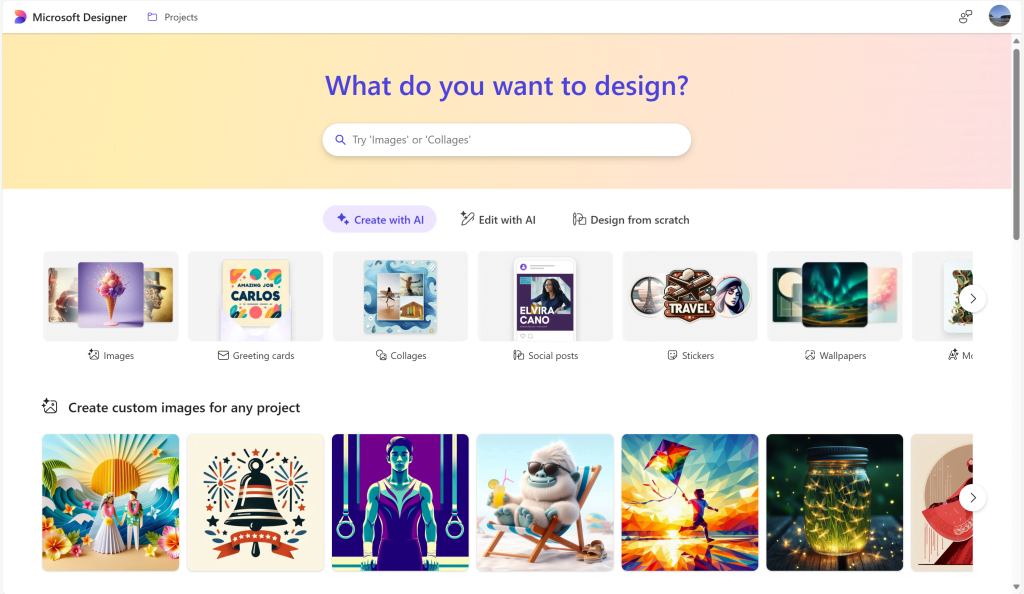The width and height of the screenshot is (1024, 594).
Task: Click the Microsoft Designer logo icon
Action: click(20, 17)
